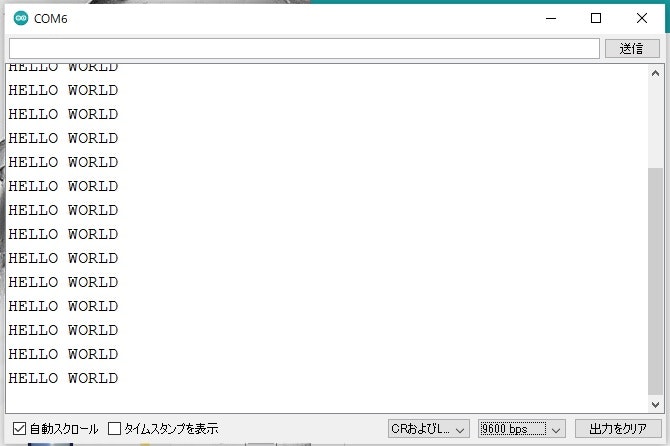
Task: Click the baud rate dropdown arrow
Action: tap(555, 429)
